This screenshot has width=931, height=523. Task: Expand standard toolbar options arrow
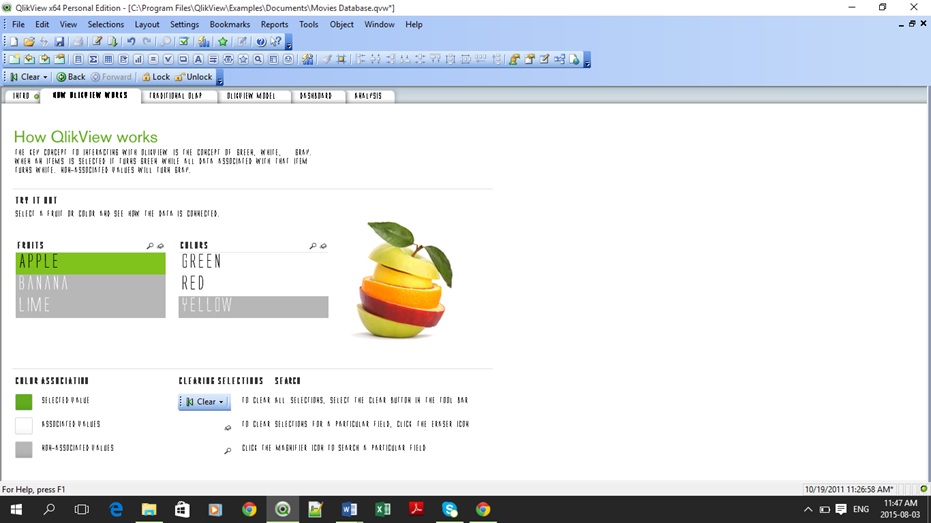[x=289, y=44]
